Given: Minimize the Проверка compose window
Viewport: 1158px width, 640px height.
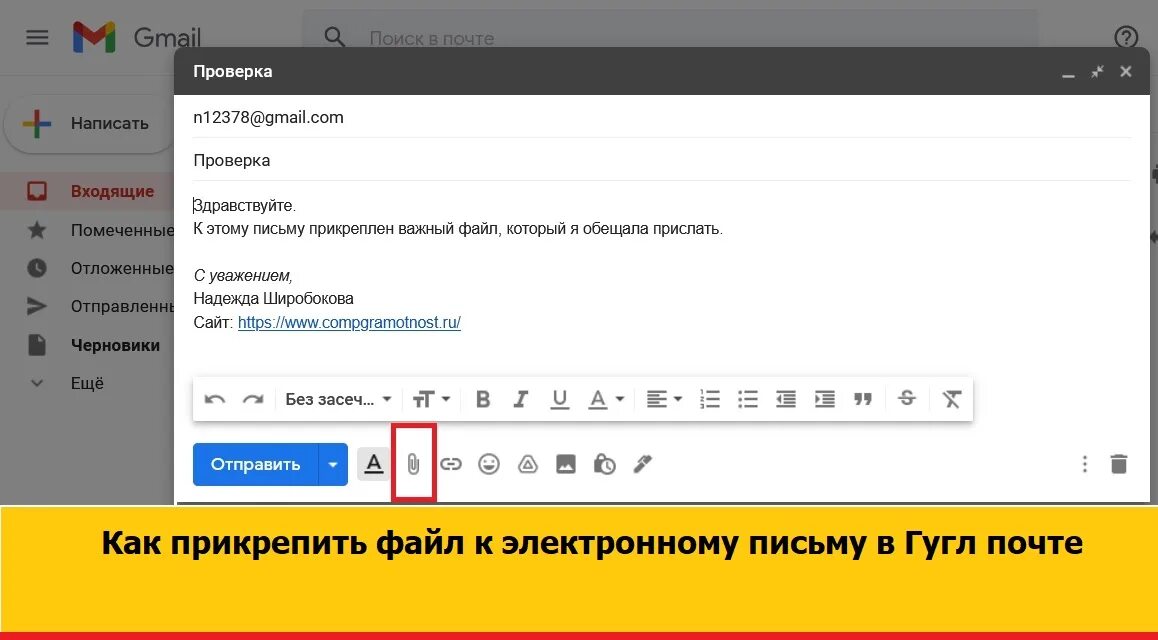Looking at the screenshot, I should click(x=1068, y=73).
